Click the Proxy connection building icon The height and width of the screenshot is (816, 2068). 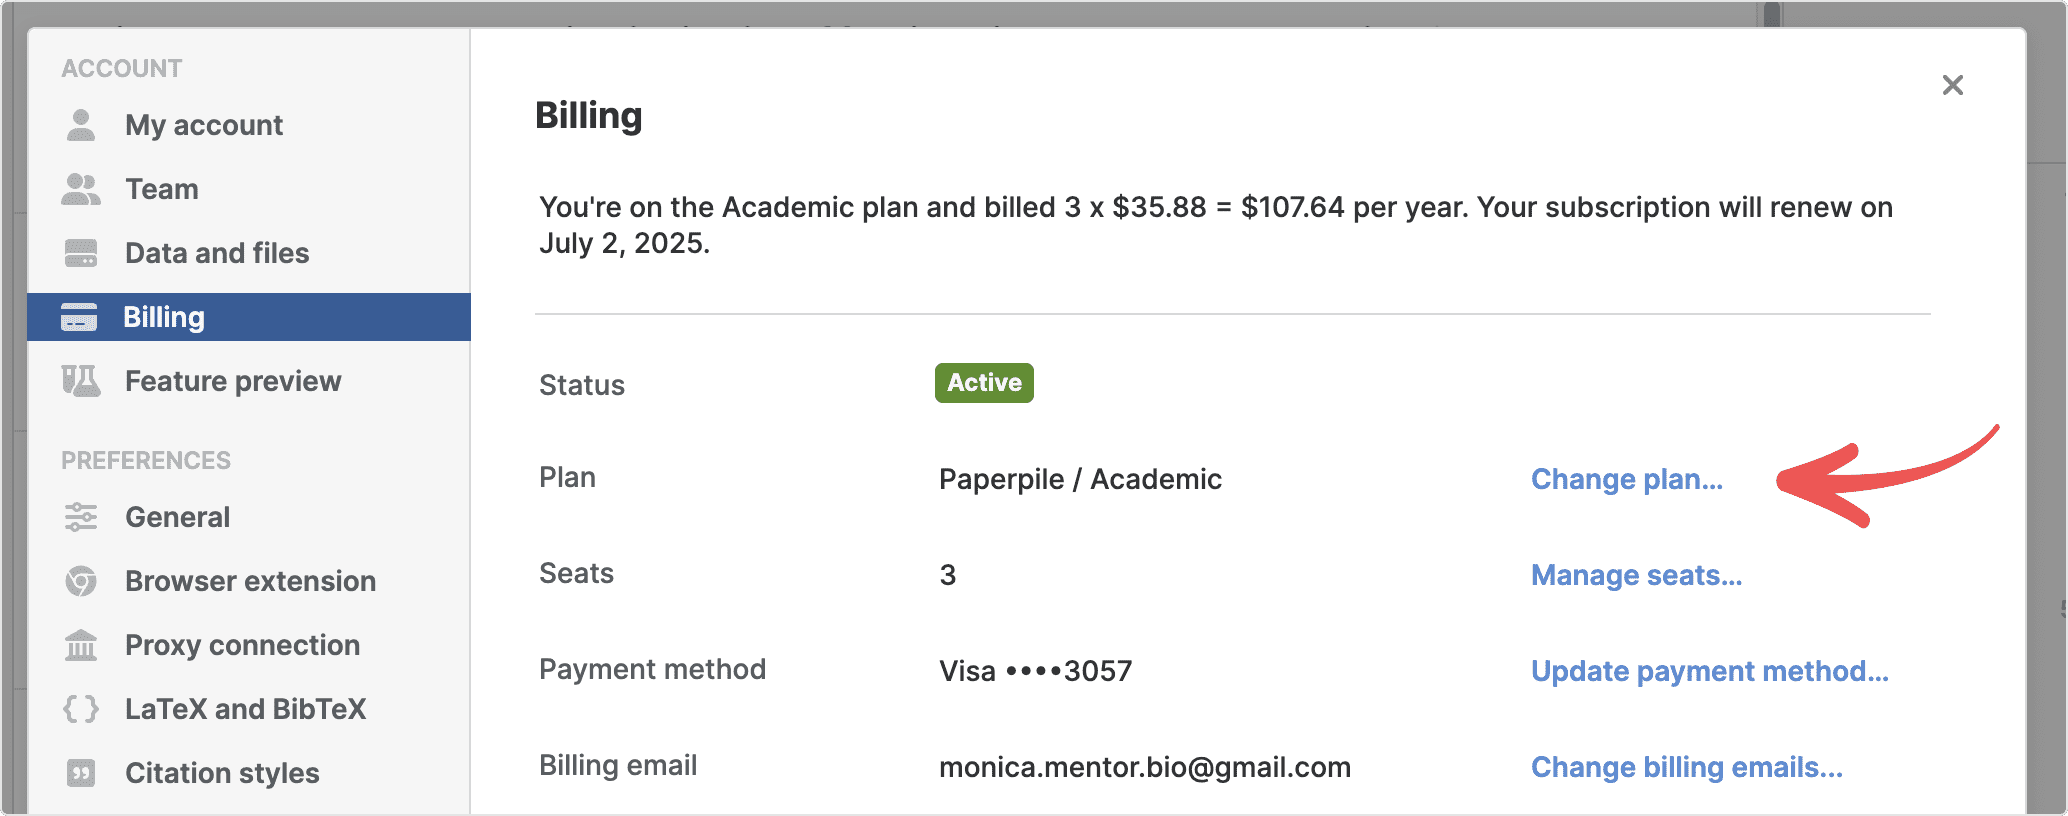point(81,645)
